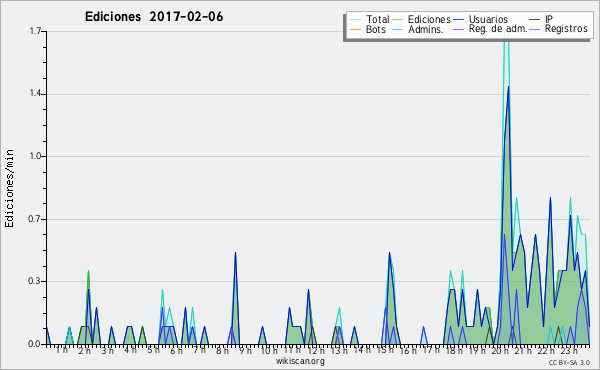Select the 'Bots' legend entry
Image resolution: width=600 pixels, height=370 pixels.
click(375, 29)
